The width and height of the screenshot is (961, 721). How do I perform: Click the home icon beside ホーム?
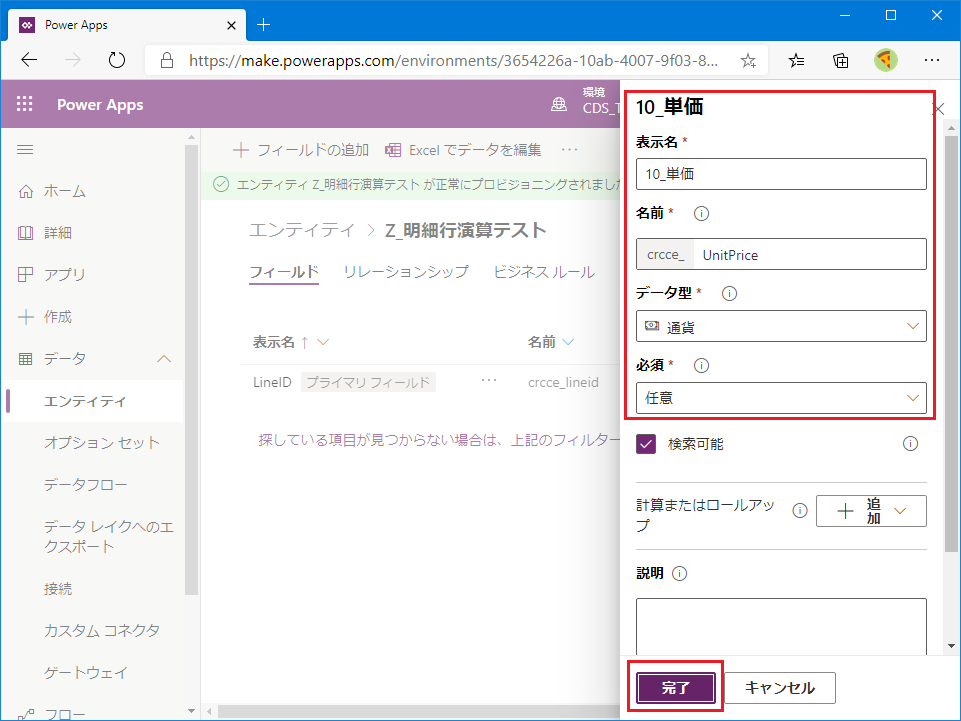point(26,192)
